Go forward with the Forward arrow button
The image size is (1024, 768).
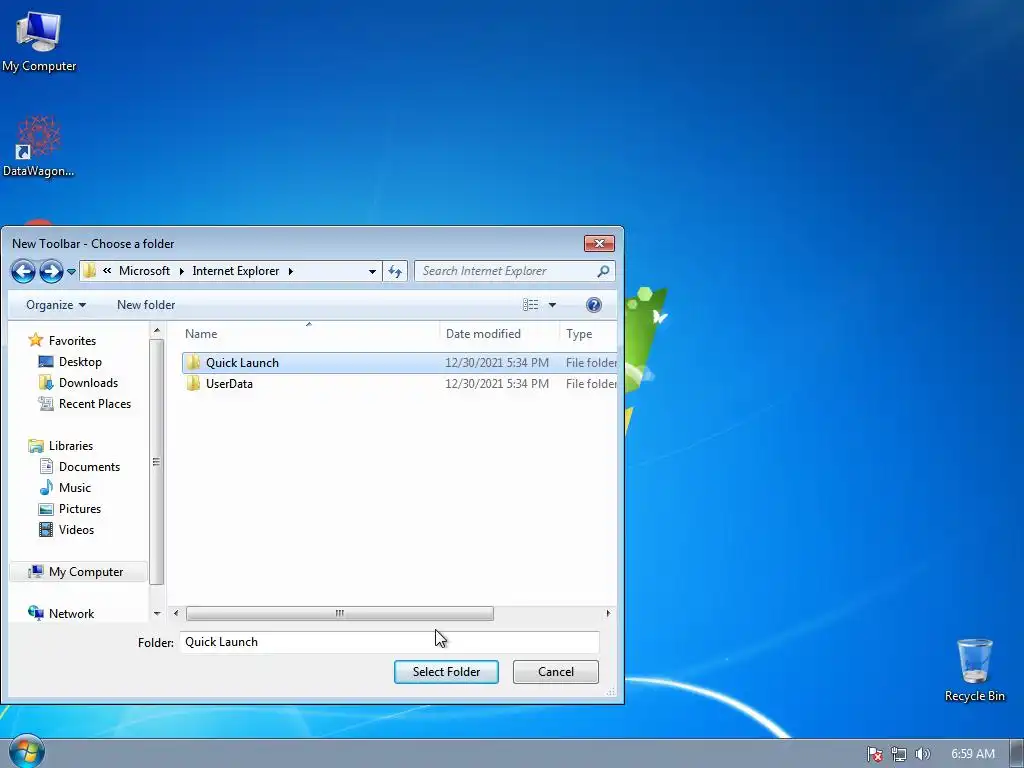point(51,271)
